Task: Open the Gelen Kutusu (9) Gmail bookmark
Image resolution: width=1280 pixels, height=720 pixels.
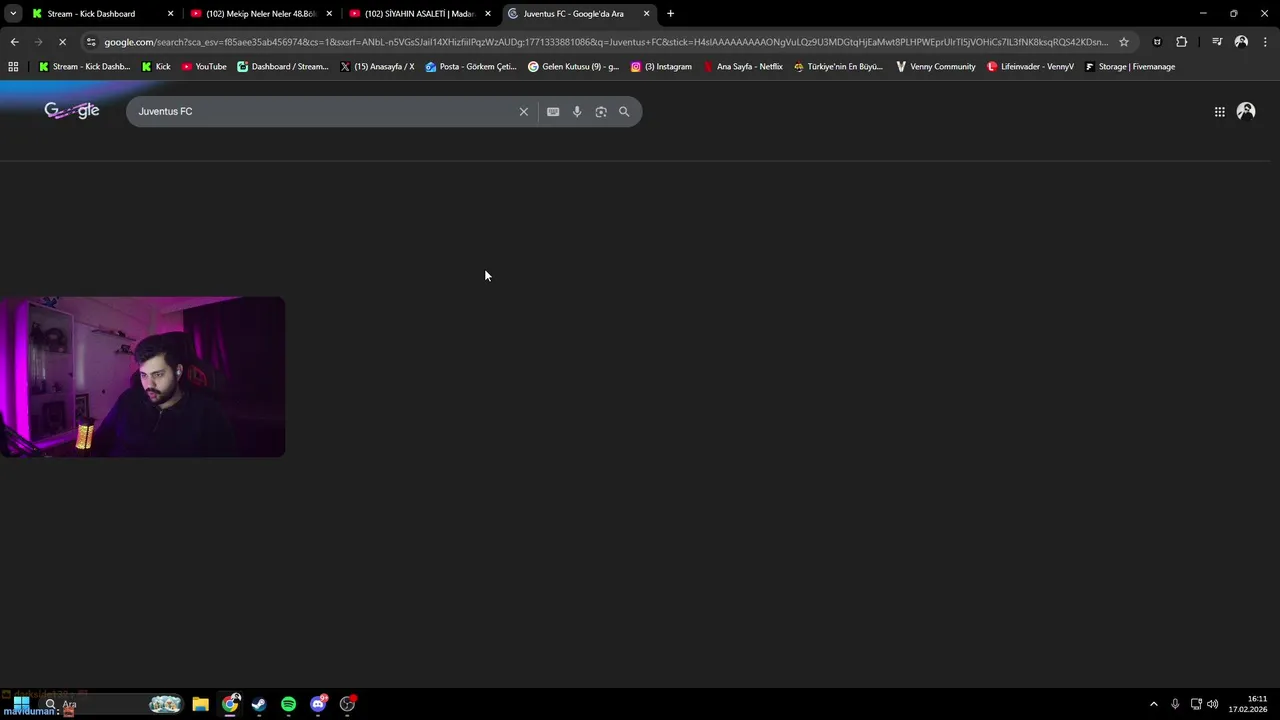Action: tap(574, 67)
